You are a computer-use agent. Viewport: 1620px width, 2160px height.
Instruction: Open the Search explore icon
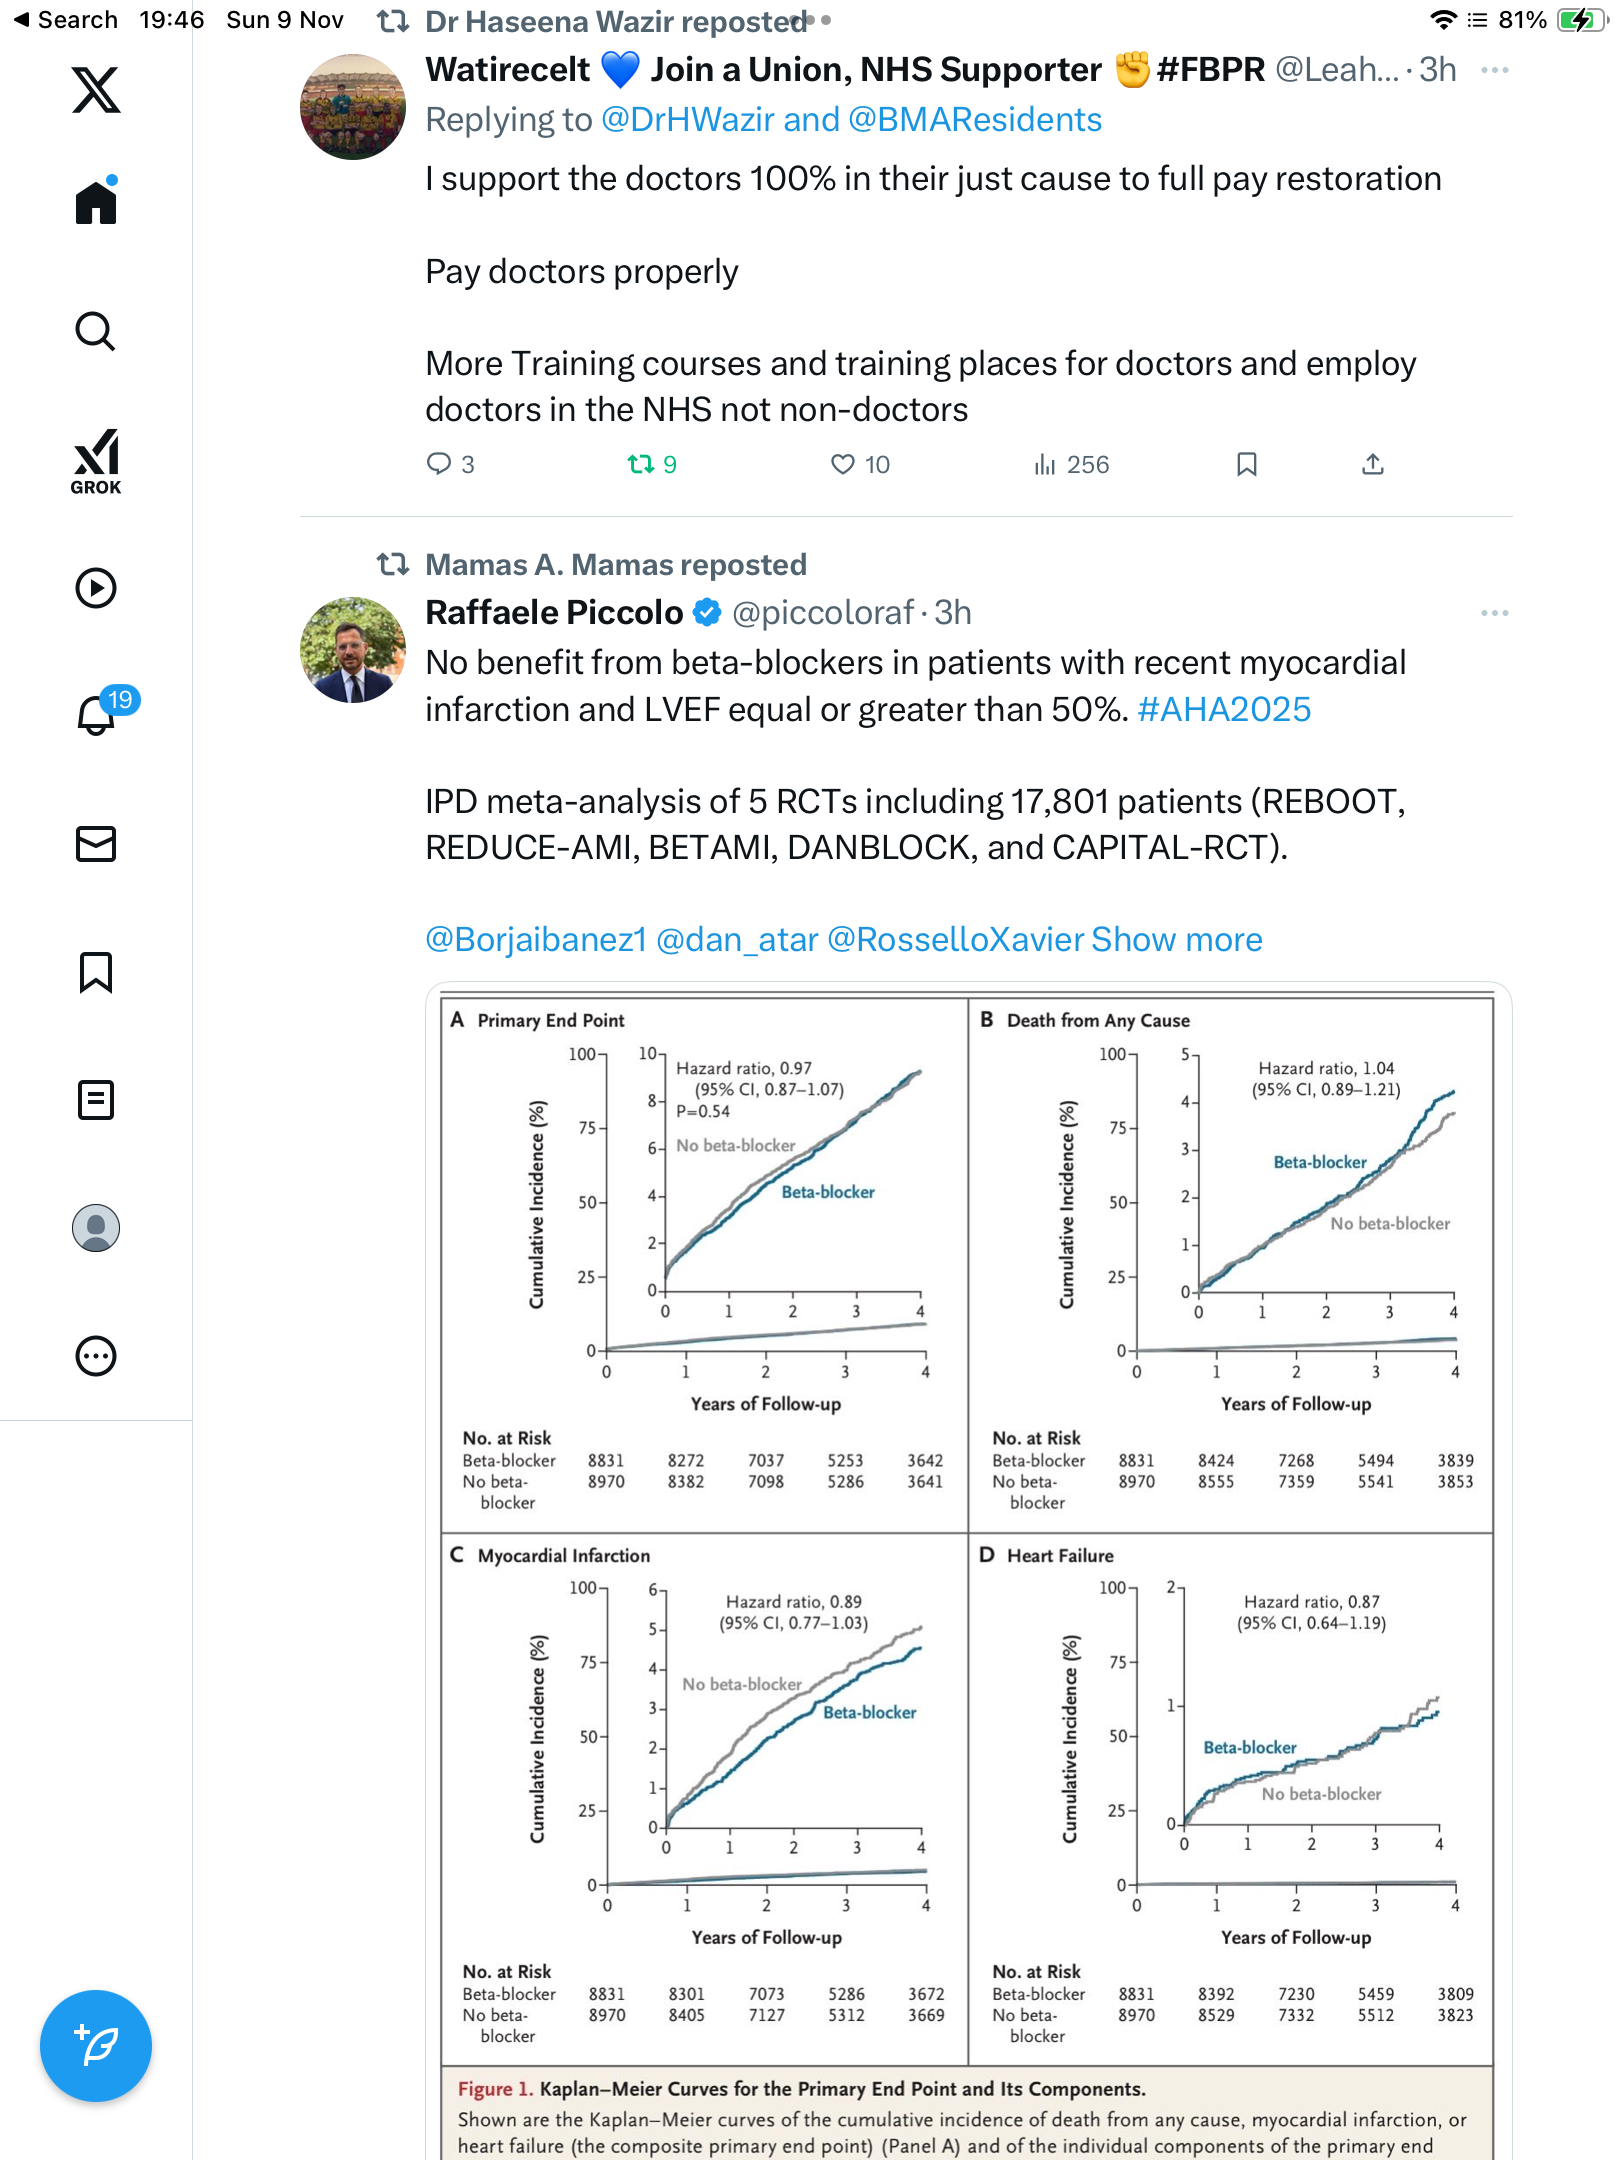96,332
